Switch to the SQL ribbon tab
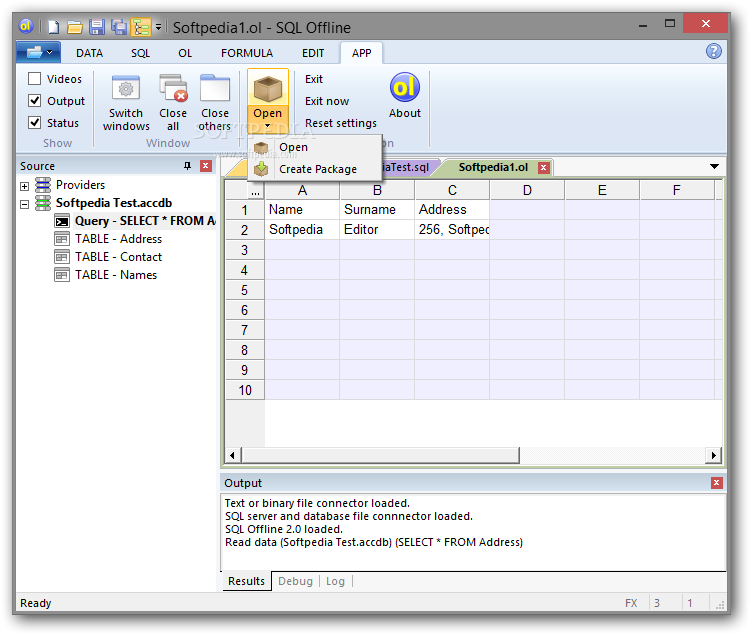The width and height of the screenshot is (751, 635). pos(140,53)
